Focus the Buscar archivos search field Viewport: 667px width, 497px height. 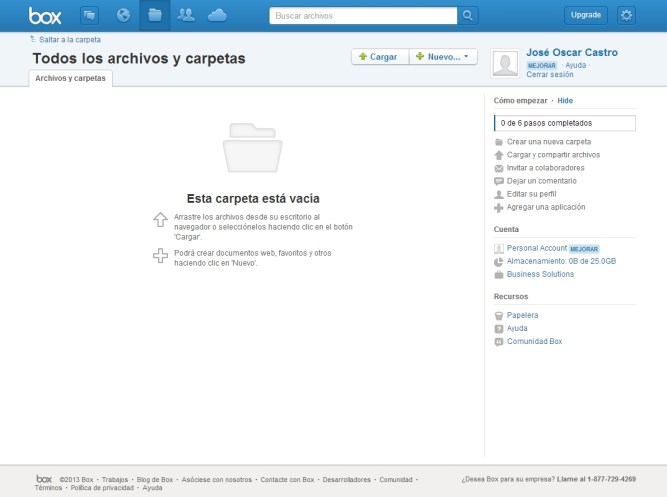(364, 16)
